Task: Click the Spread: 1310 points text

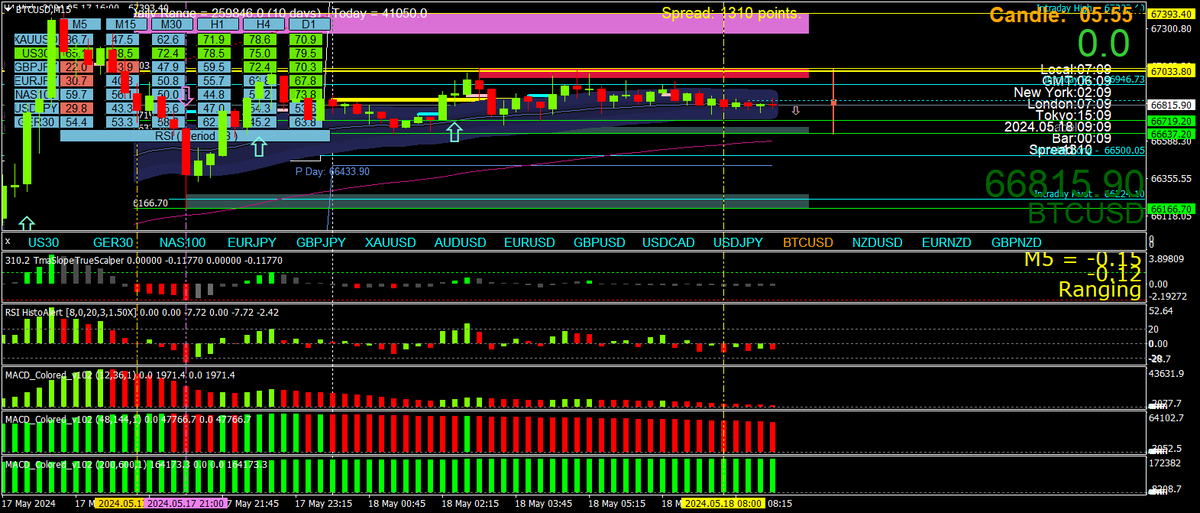Action: click(x=731, y=14)
